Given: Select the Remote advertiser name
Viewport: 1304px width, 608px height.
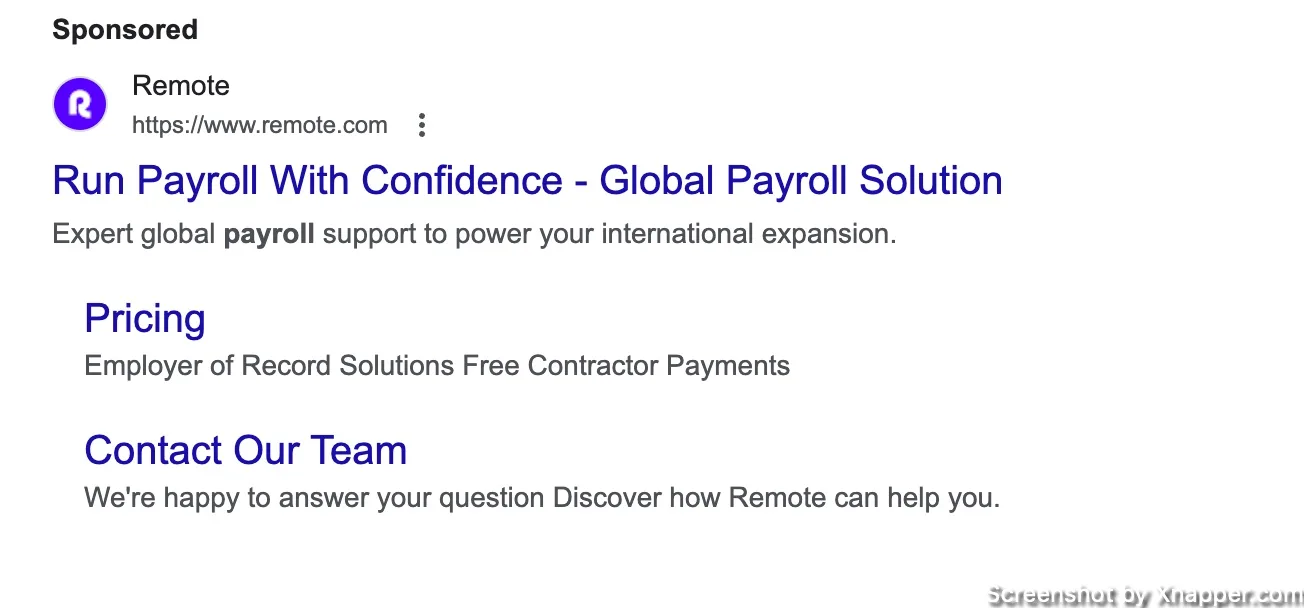Looking at the screenshot, I should tap(181, 86).
